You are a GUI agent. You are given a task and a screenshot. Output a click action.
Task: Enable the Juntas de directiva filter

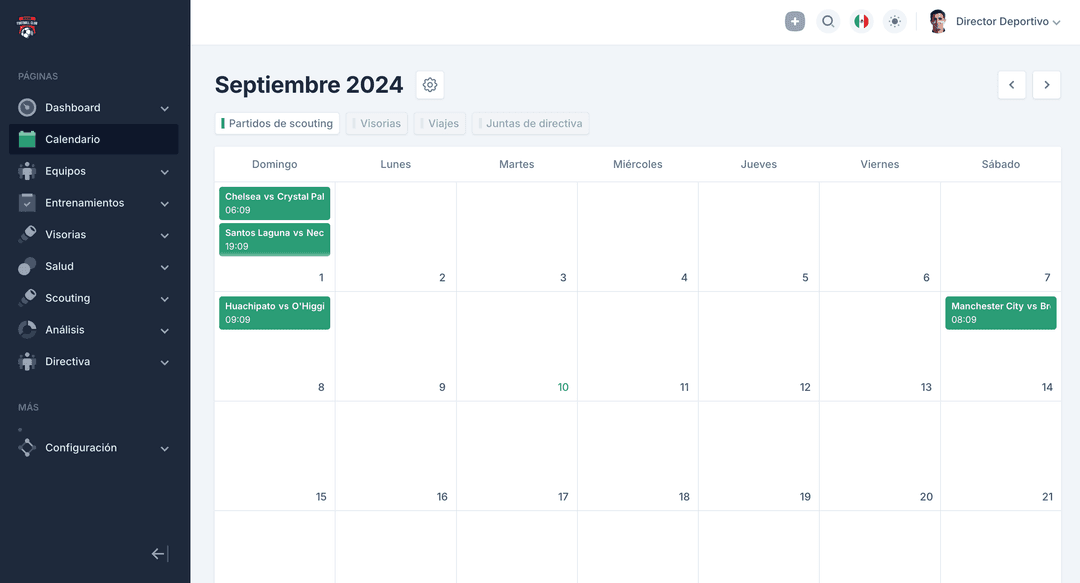point(530,123)
